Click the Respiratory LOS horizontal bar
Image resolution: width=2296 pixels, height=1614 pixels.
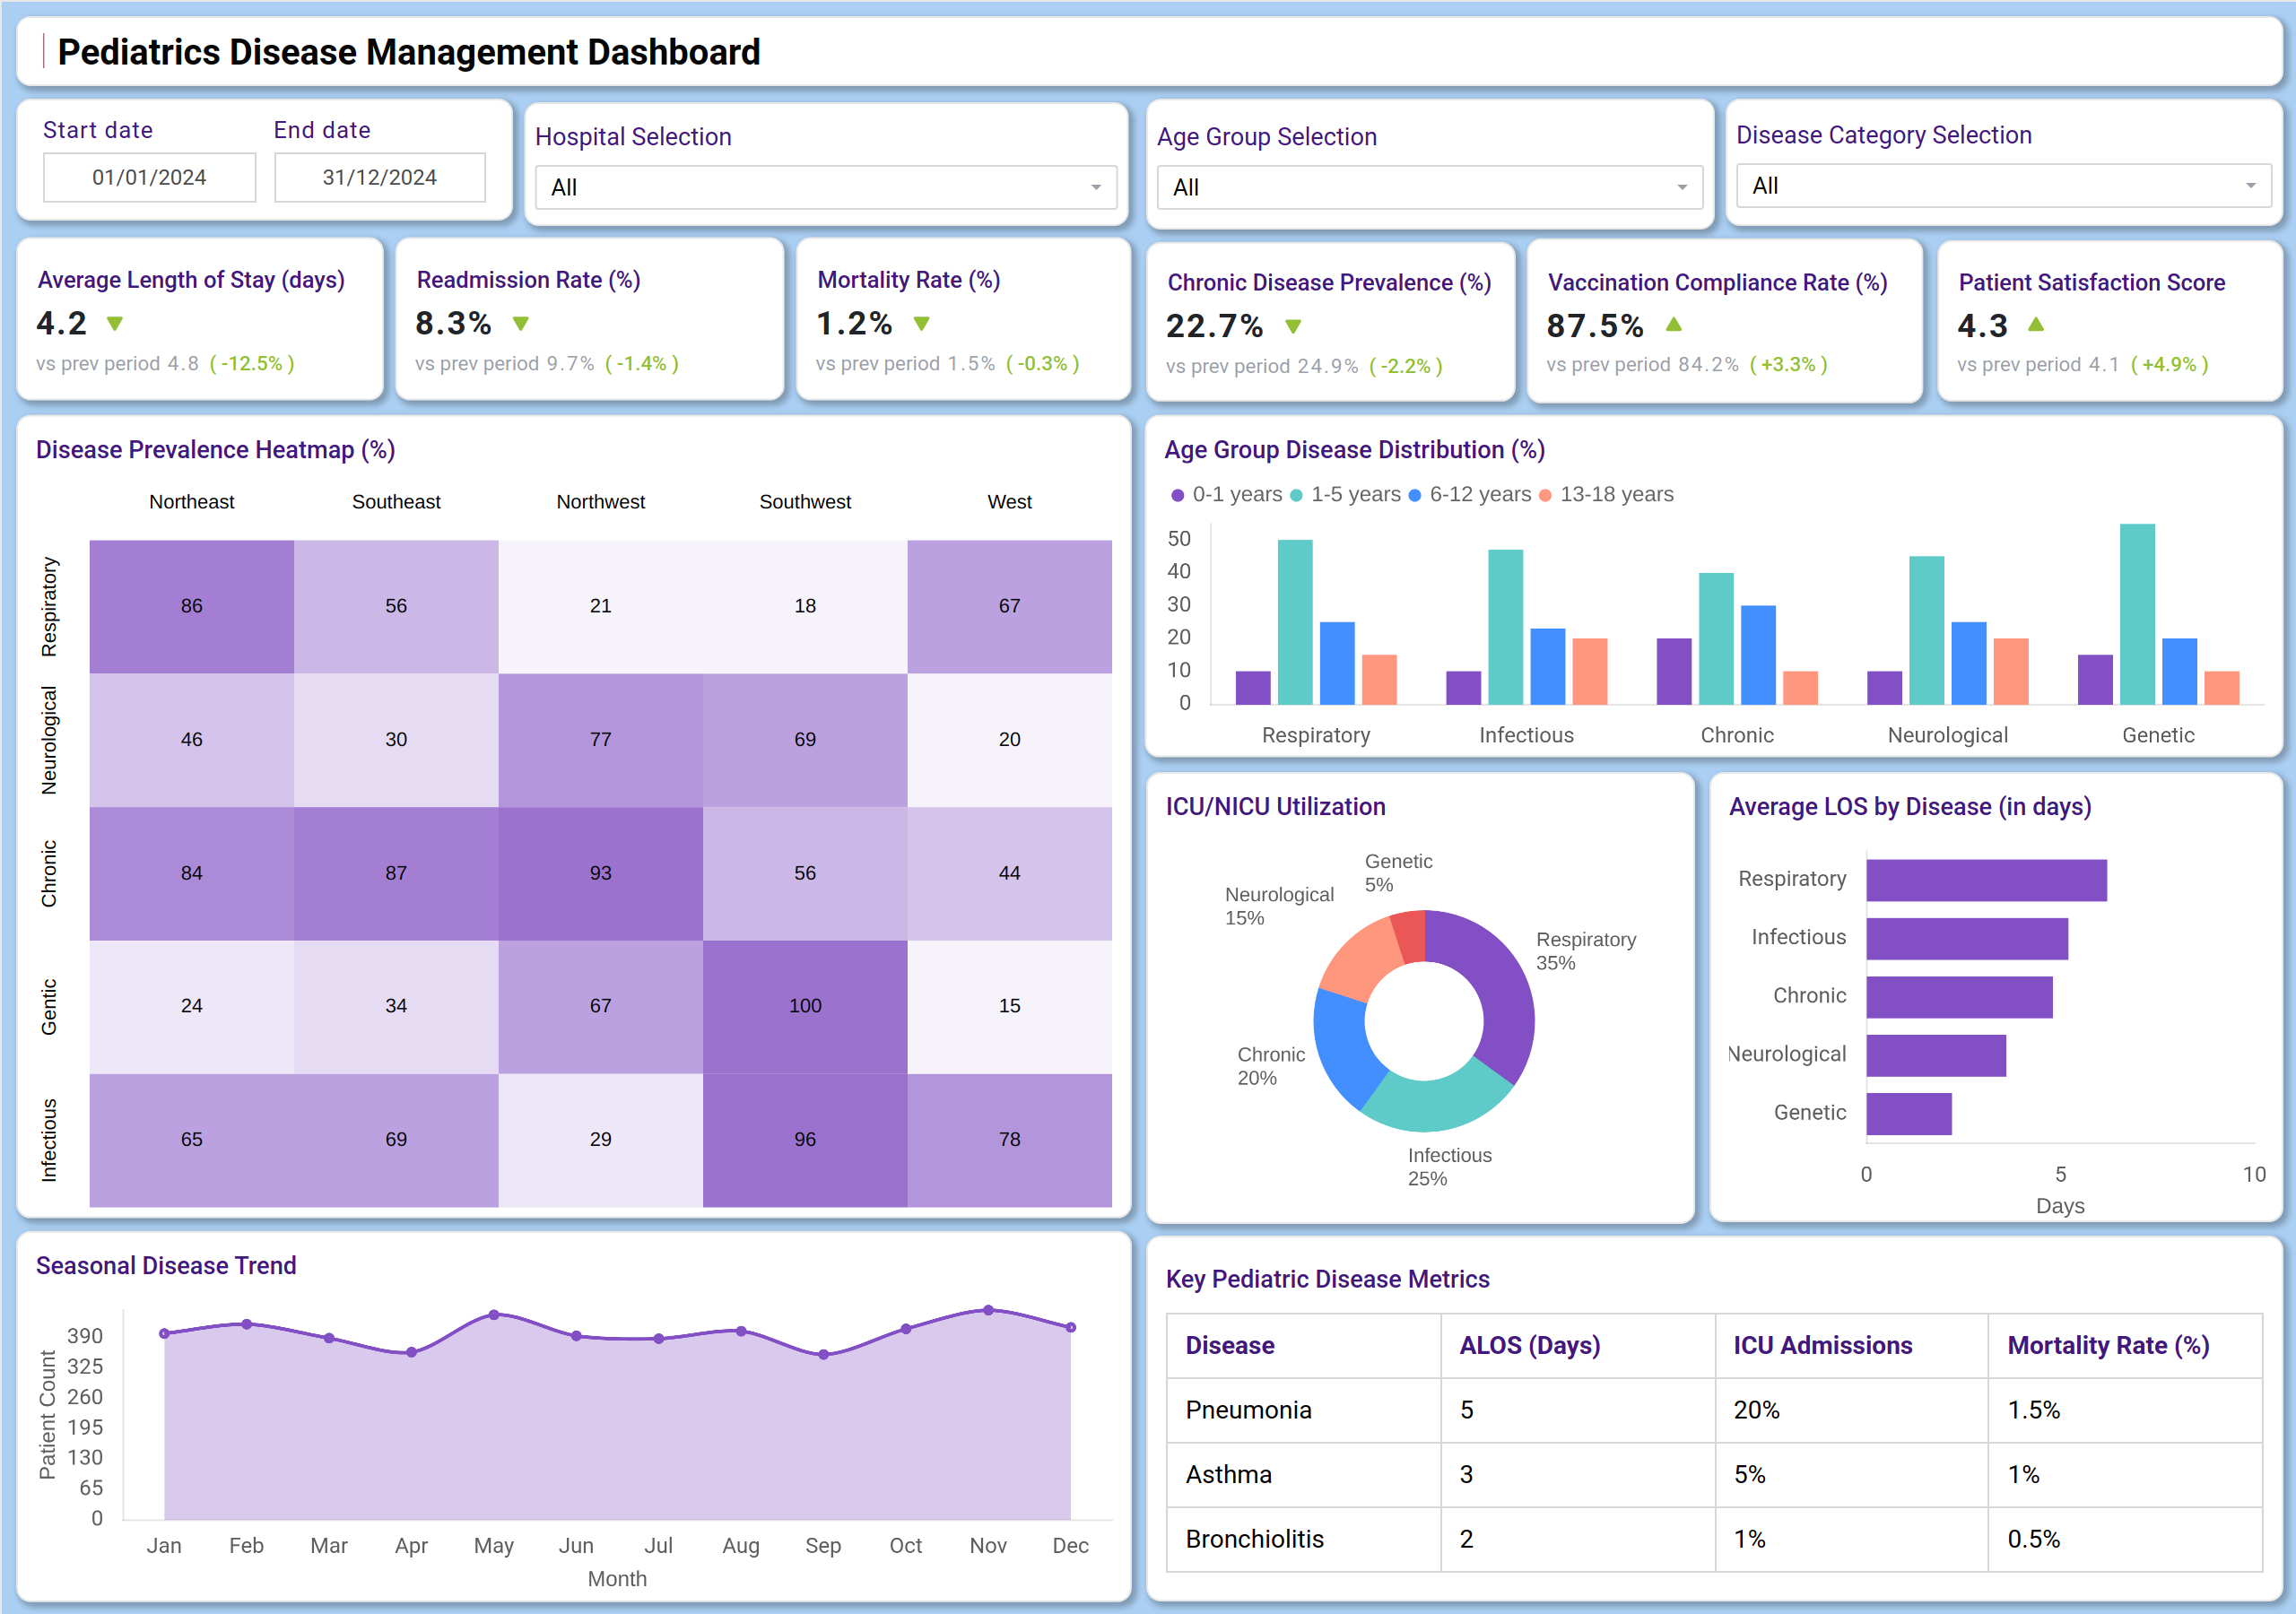pyautogui.click(x=1986, y=880)
